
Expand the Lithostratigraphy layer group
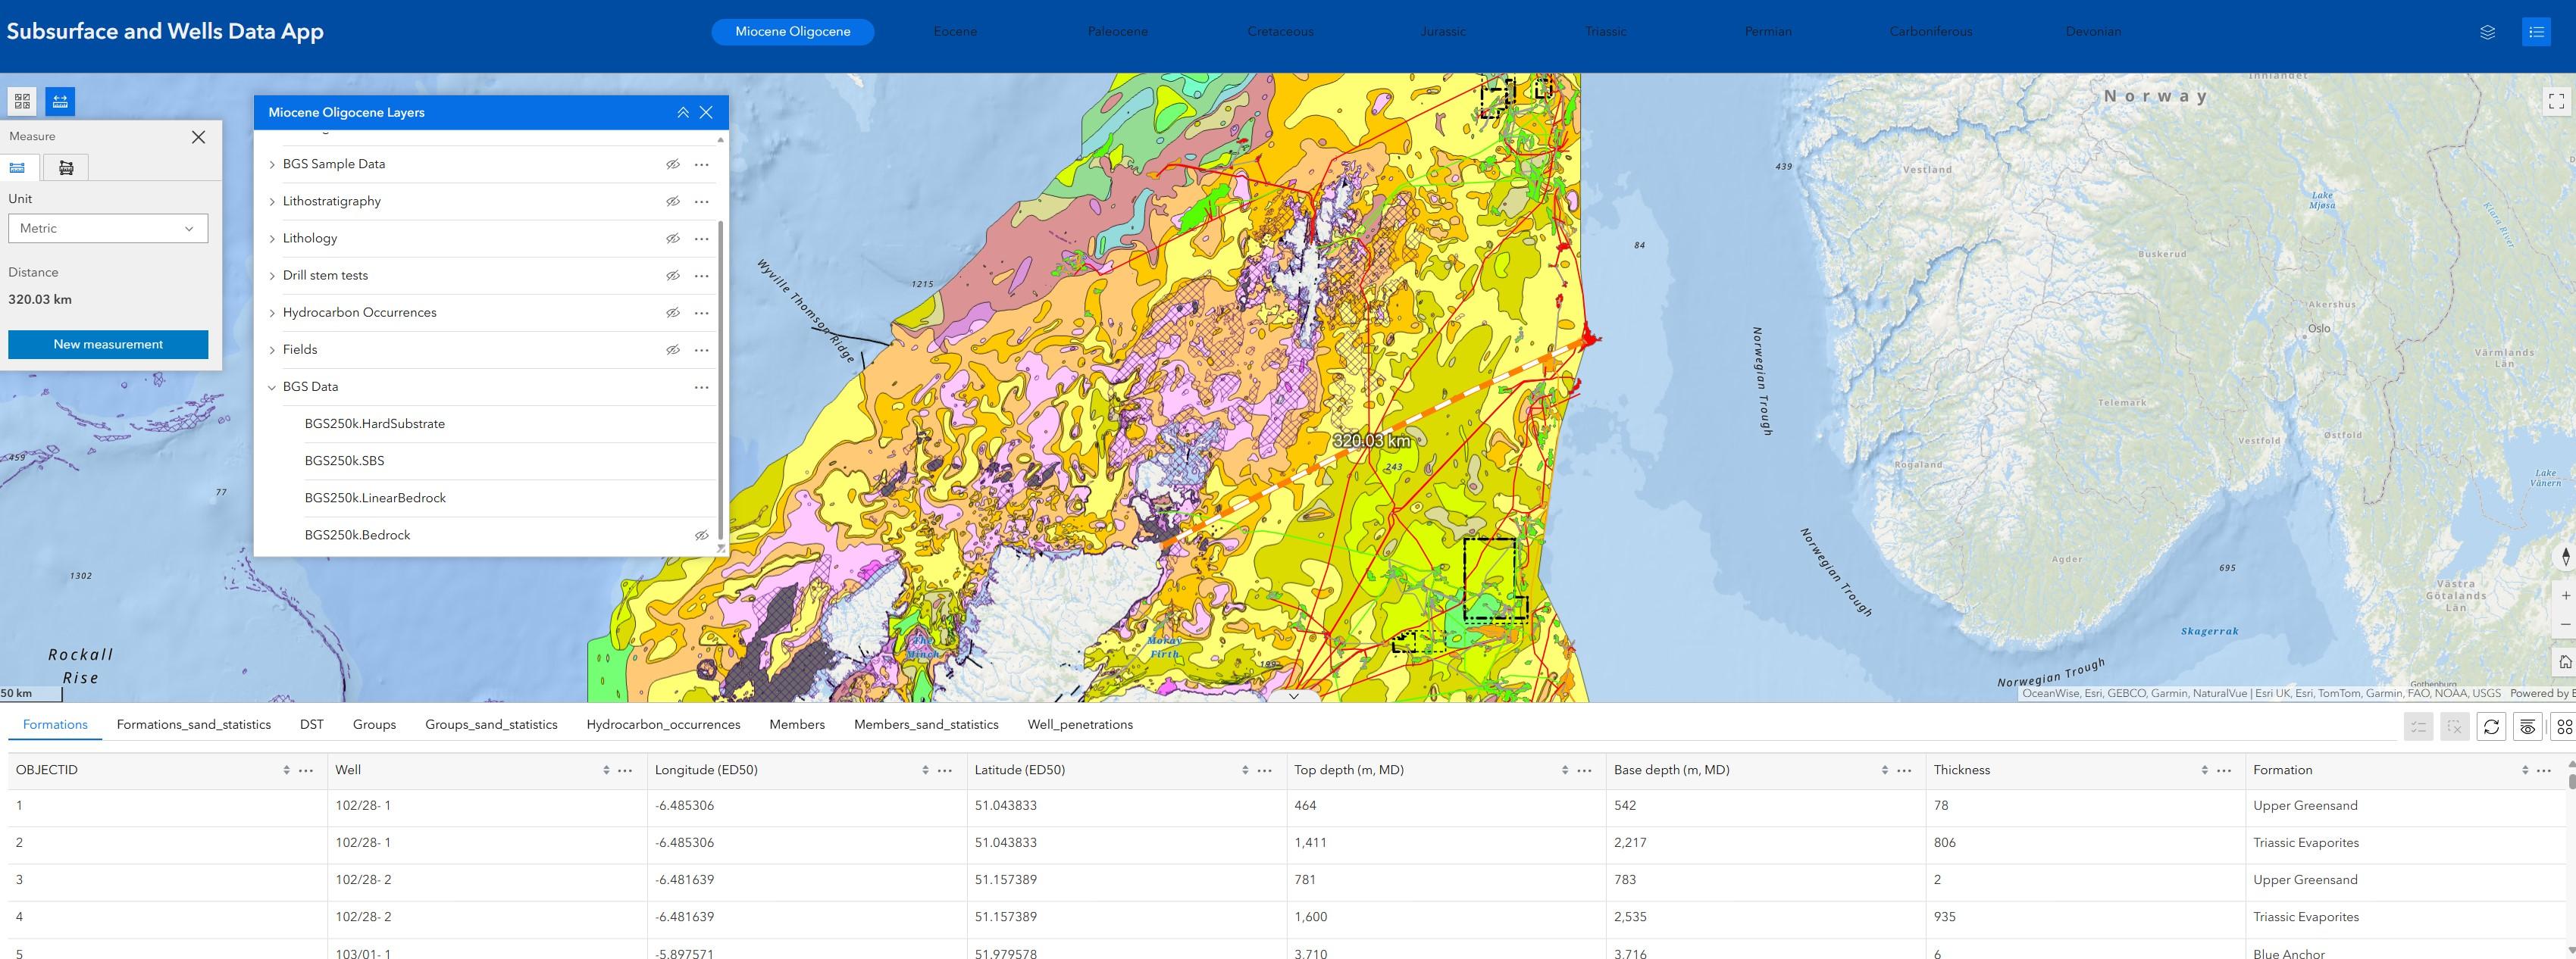tap(271, 201)
